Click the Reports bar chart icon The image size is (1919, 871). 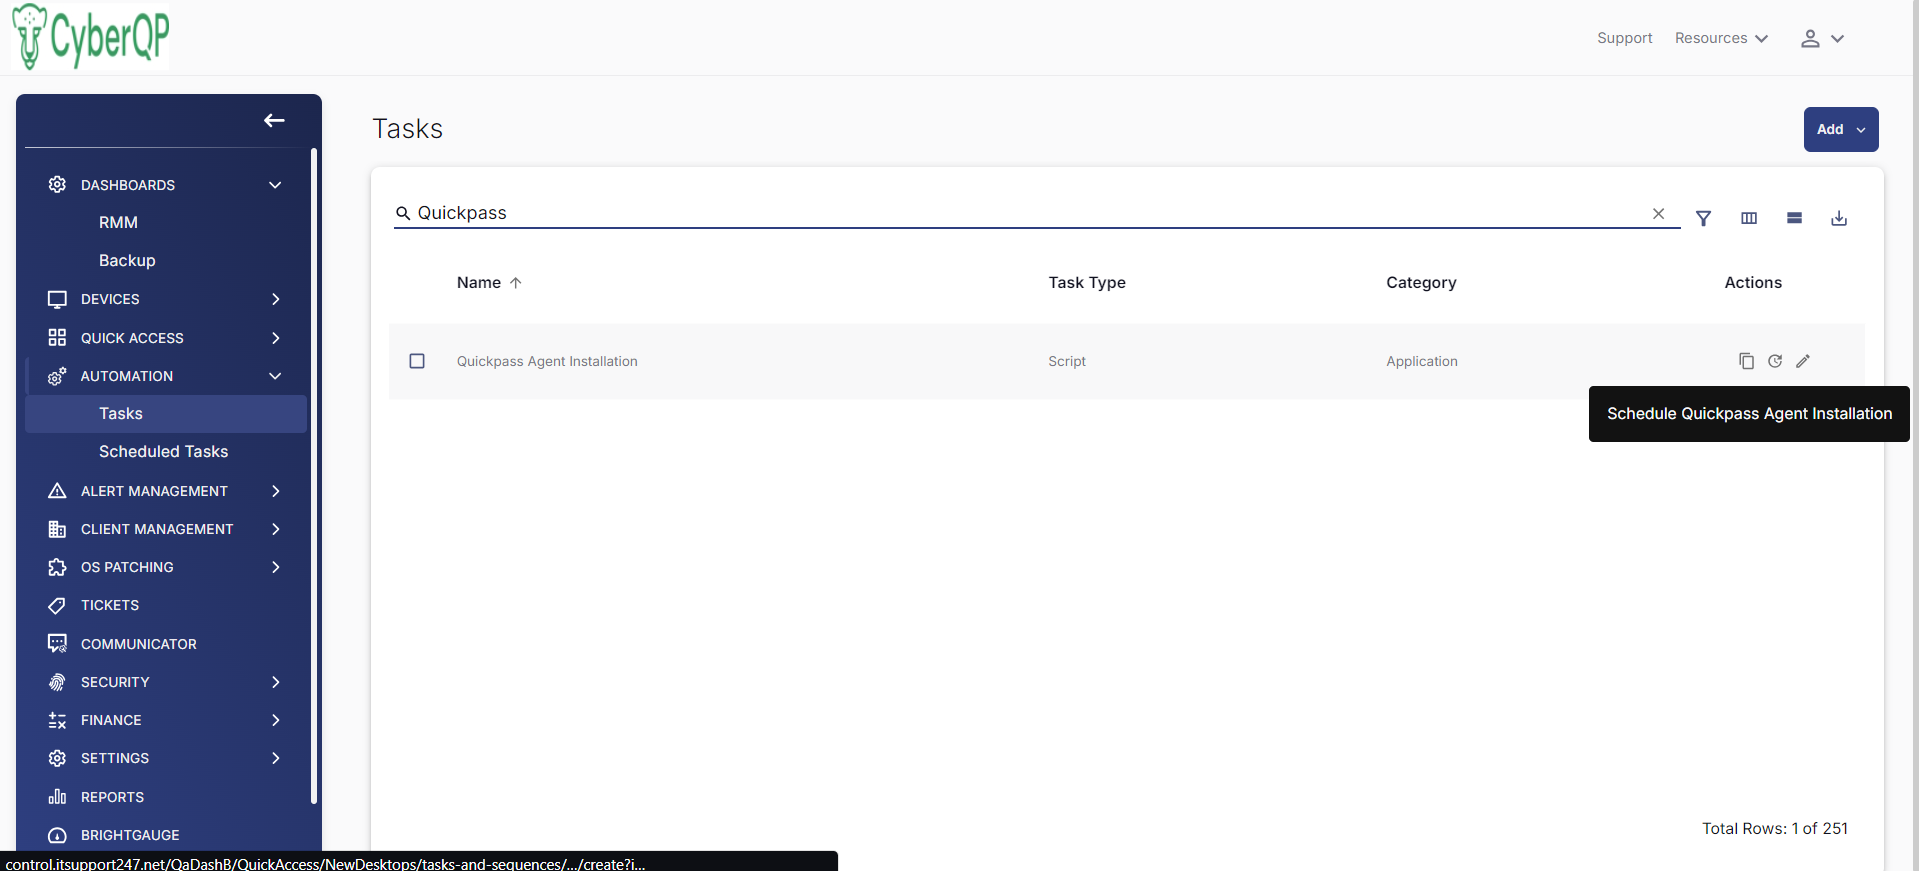[57, 797]
